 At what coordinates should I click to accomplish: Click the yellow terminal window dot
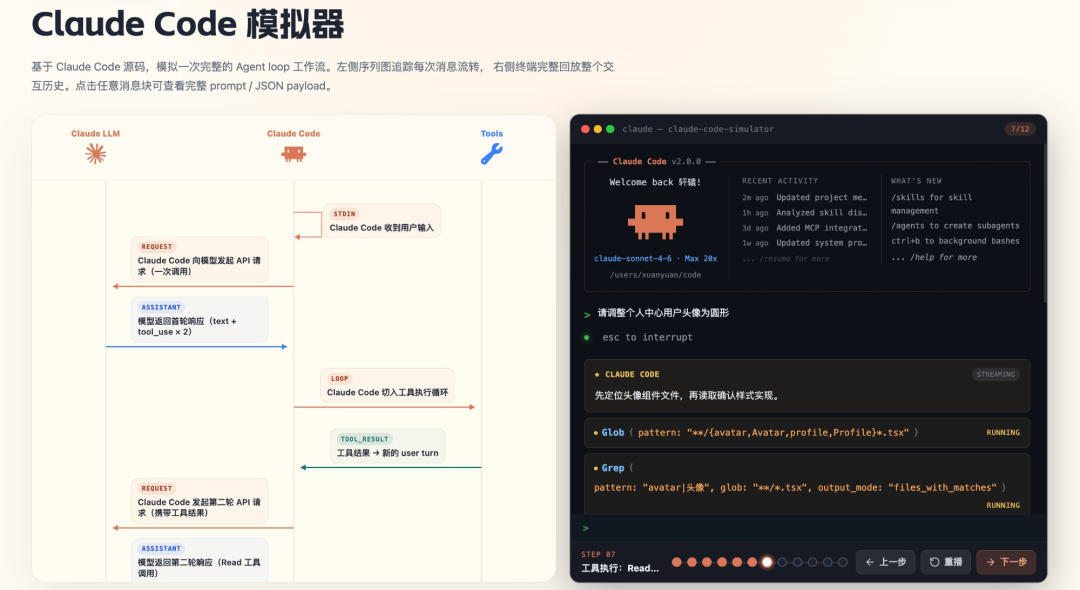598,129
